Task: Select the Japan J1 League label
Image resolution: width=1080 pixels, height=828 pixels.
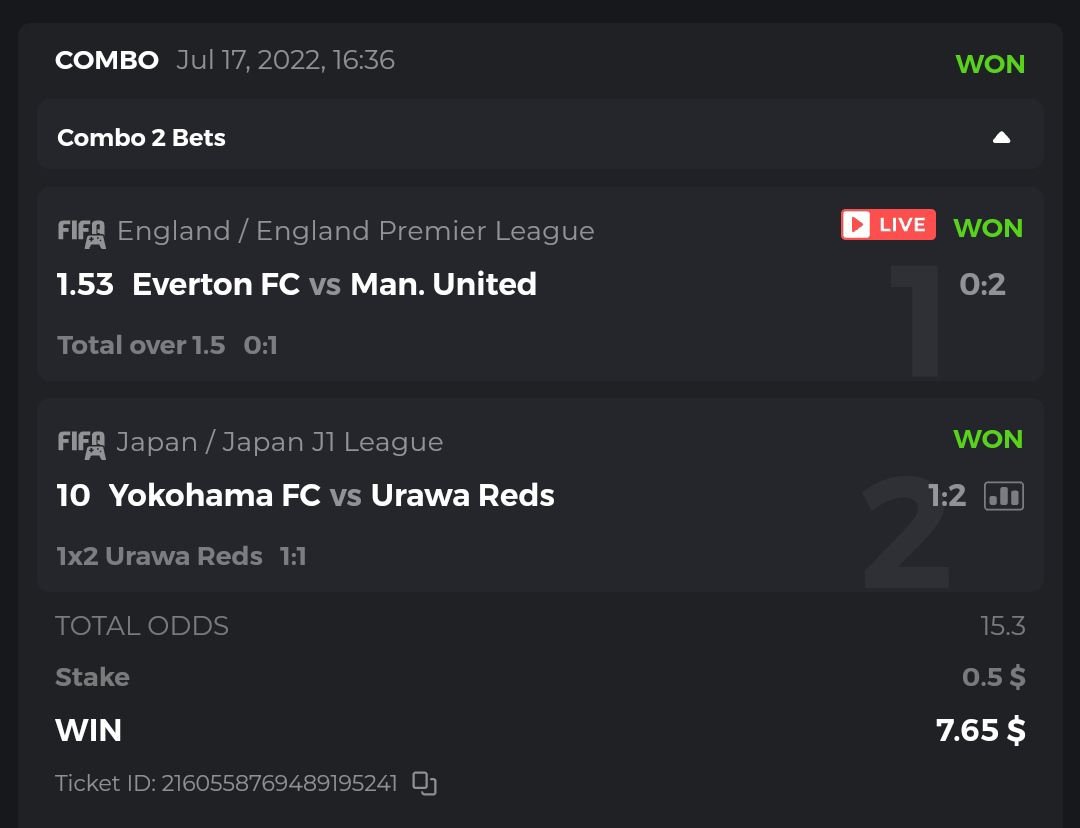Action: 280,443
